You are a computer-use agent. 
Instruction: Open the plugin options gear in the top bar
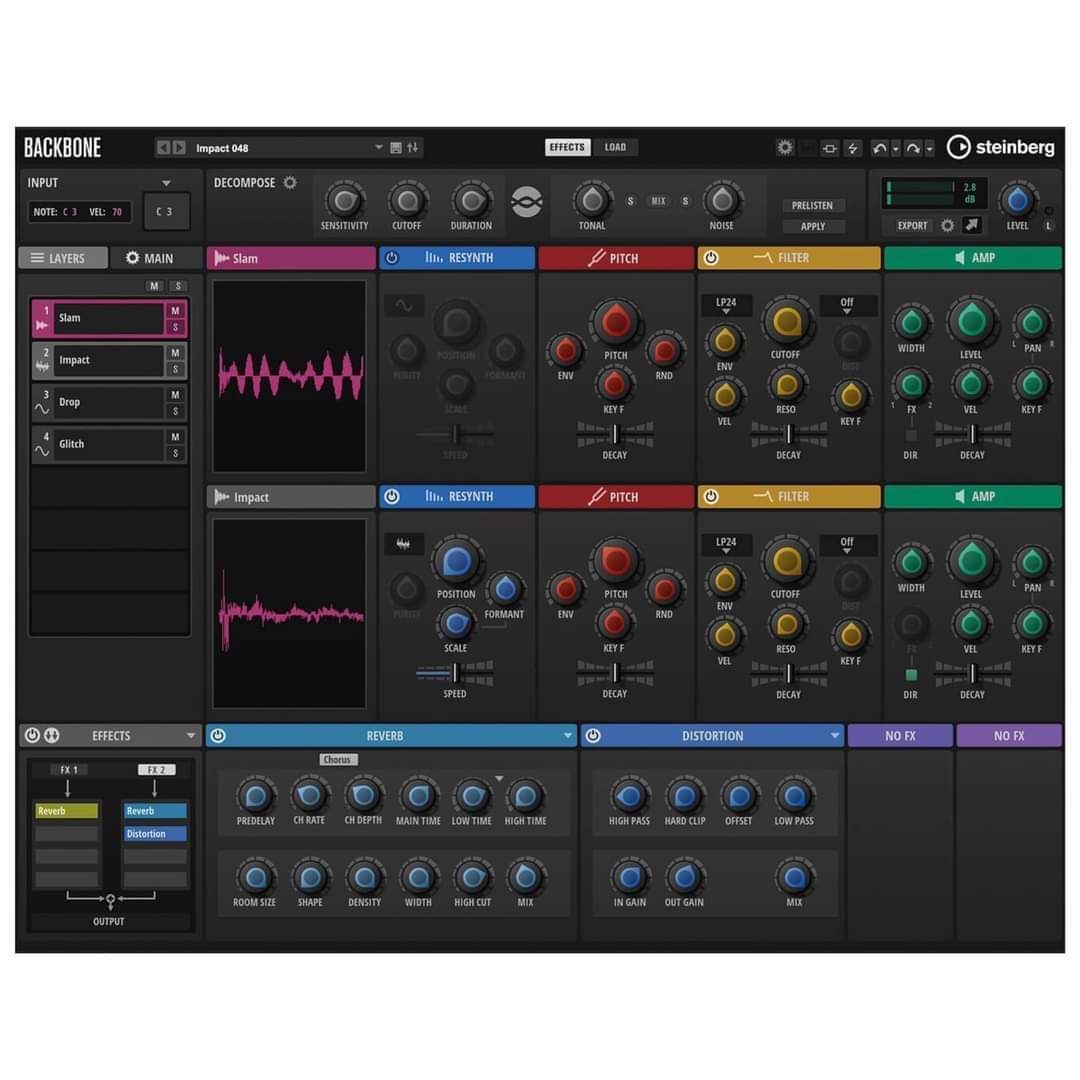click(x=785, y=147)
